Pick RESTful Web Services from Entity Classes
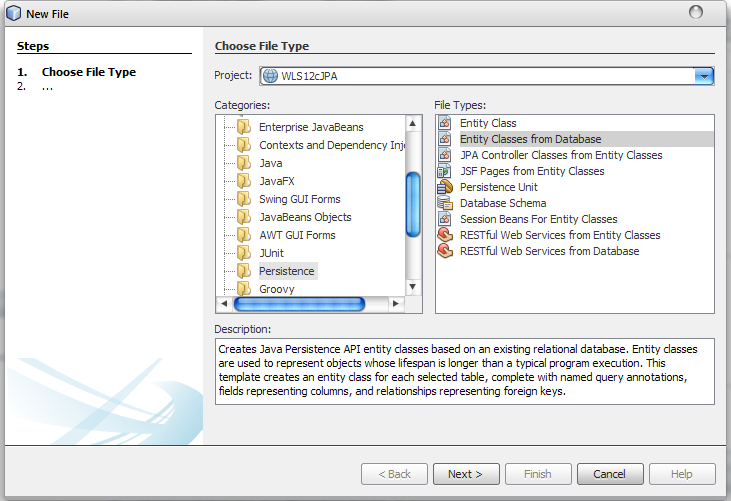Screen dimensions: 731x501 [560, 235]
